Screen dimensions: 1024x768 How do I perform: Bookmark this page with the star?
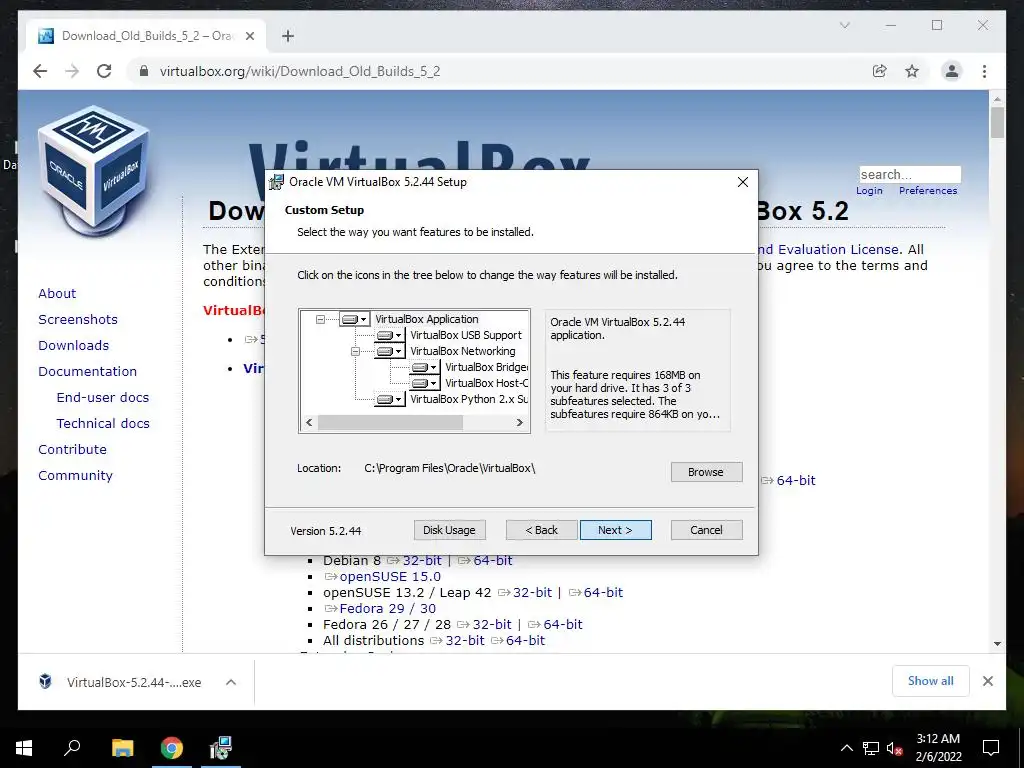pos(912,71)
